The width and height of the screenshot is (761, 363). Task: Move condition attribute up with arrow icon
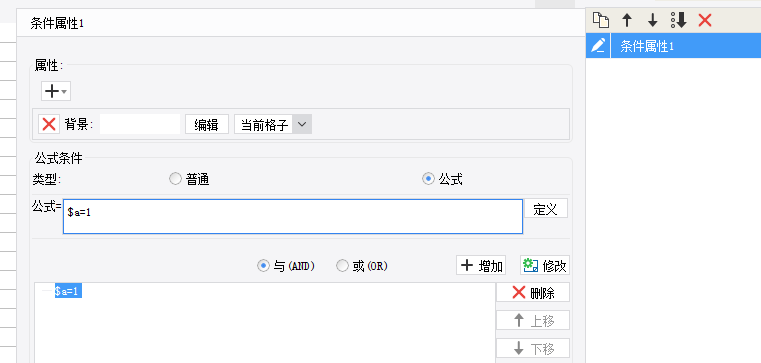point(627,20)
